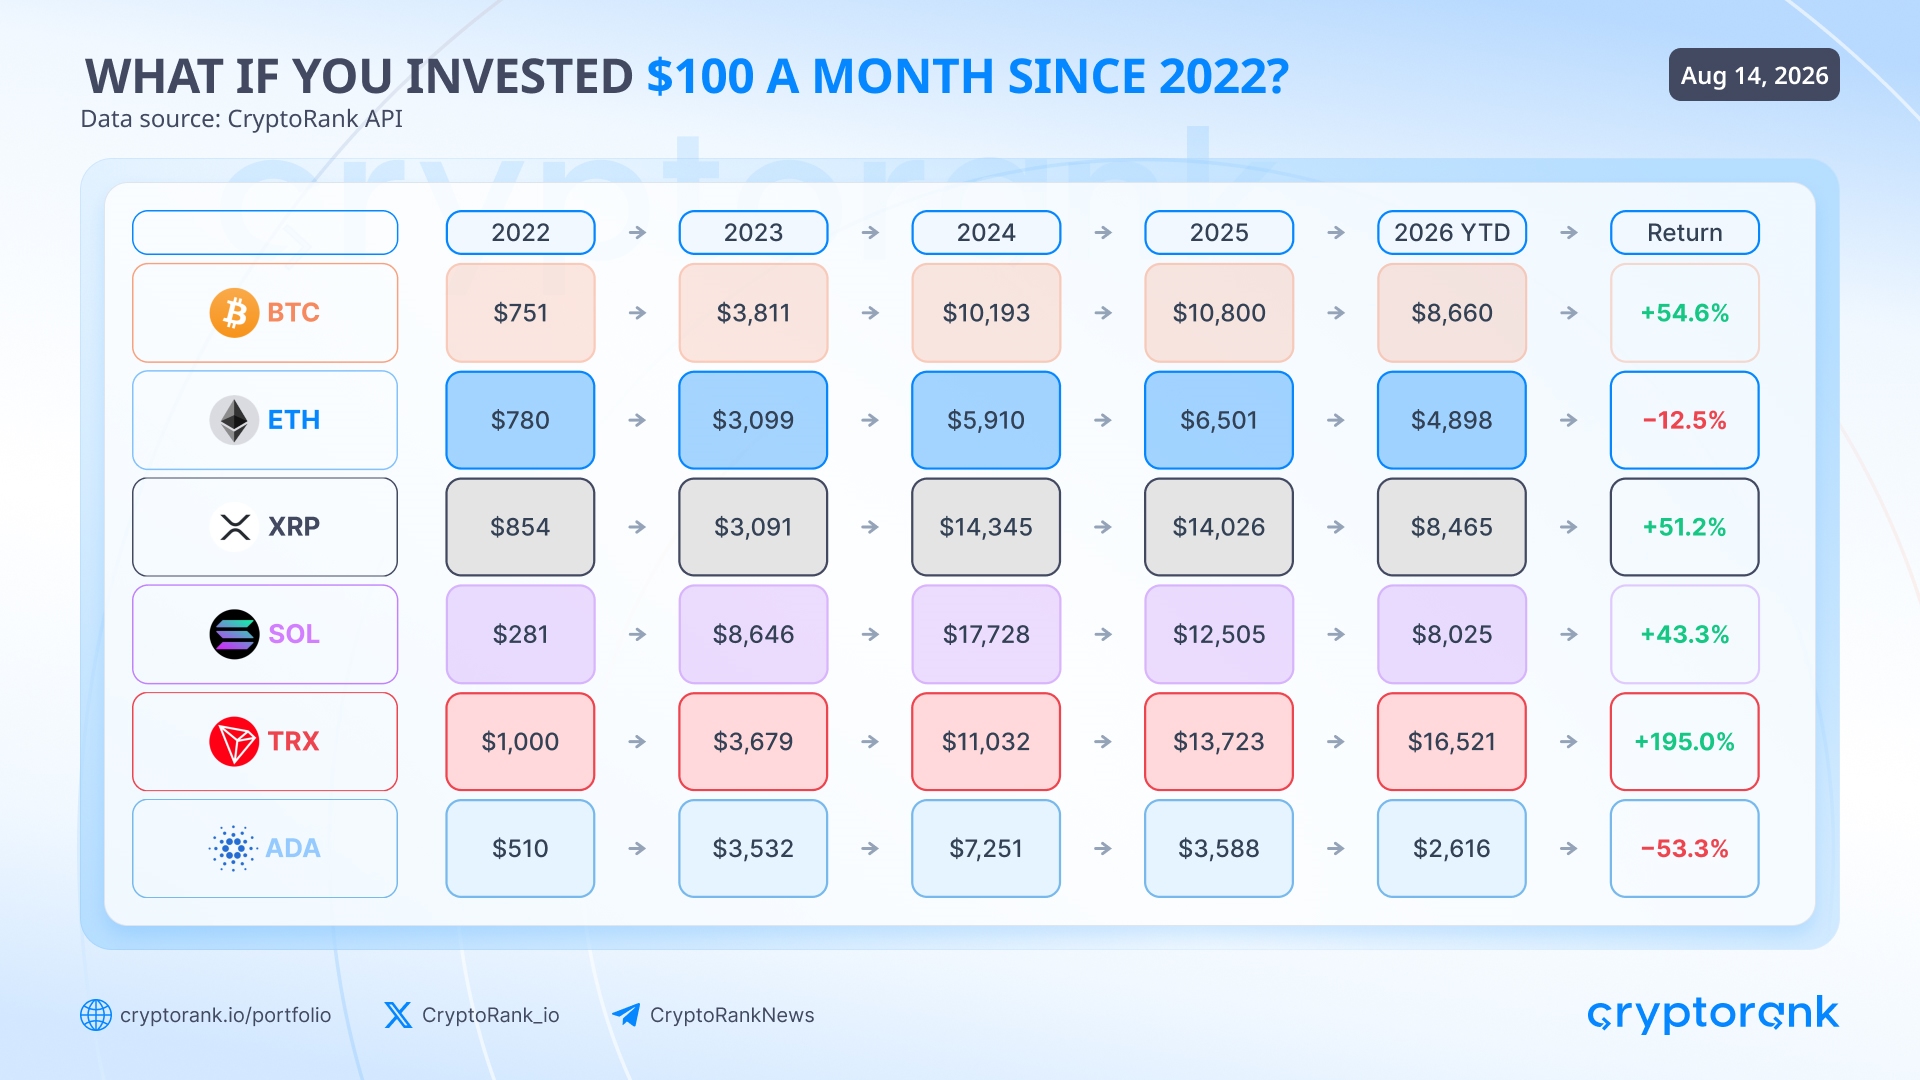1920x1080 pixels.
Task: Click the cryptorank brand logo bottom right
Action: pyautogui.click(x=1713, y=1014)
